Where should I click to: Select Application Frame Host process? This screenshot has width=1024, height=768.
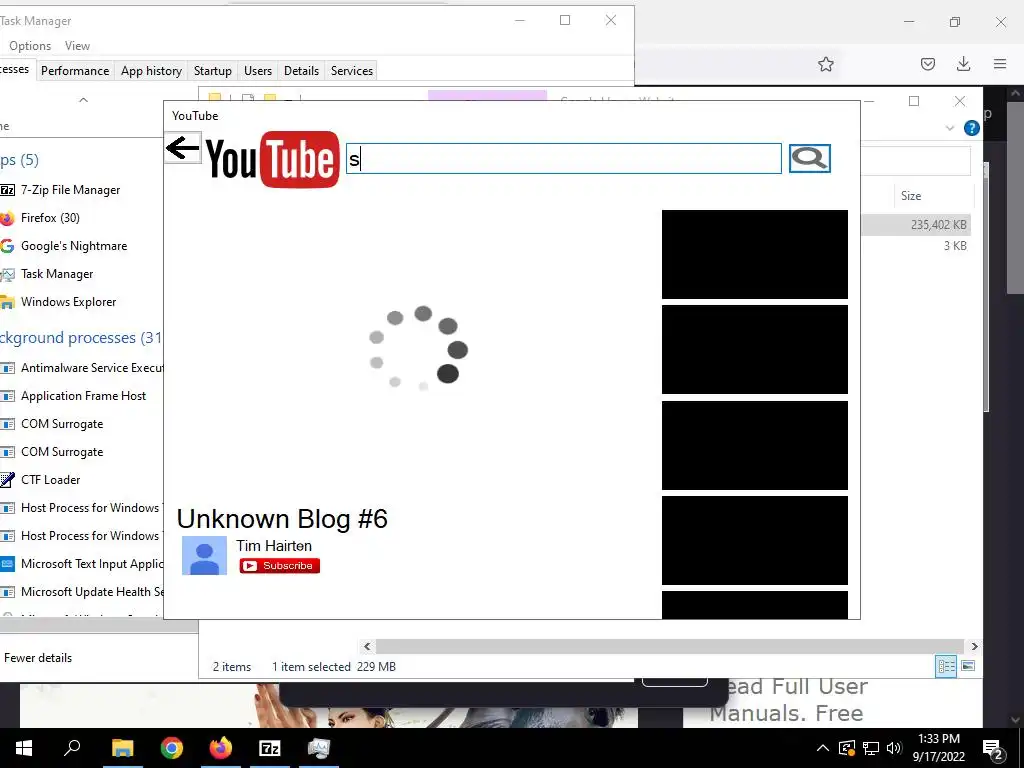click(82, 396)
